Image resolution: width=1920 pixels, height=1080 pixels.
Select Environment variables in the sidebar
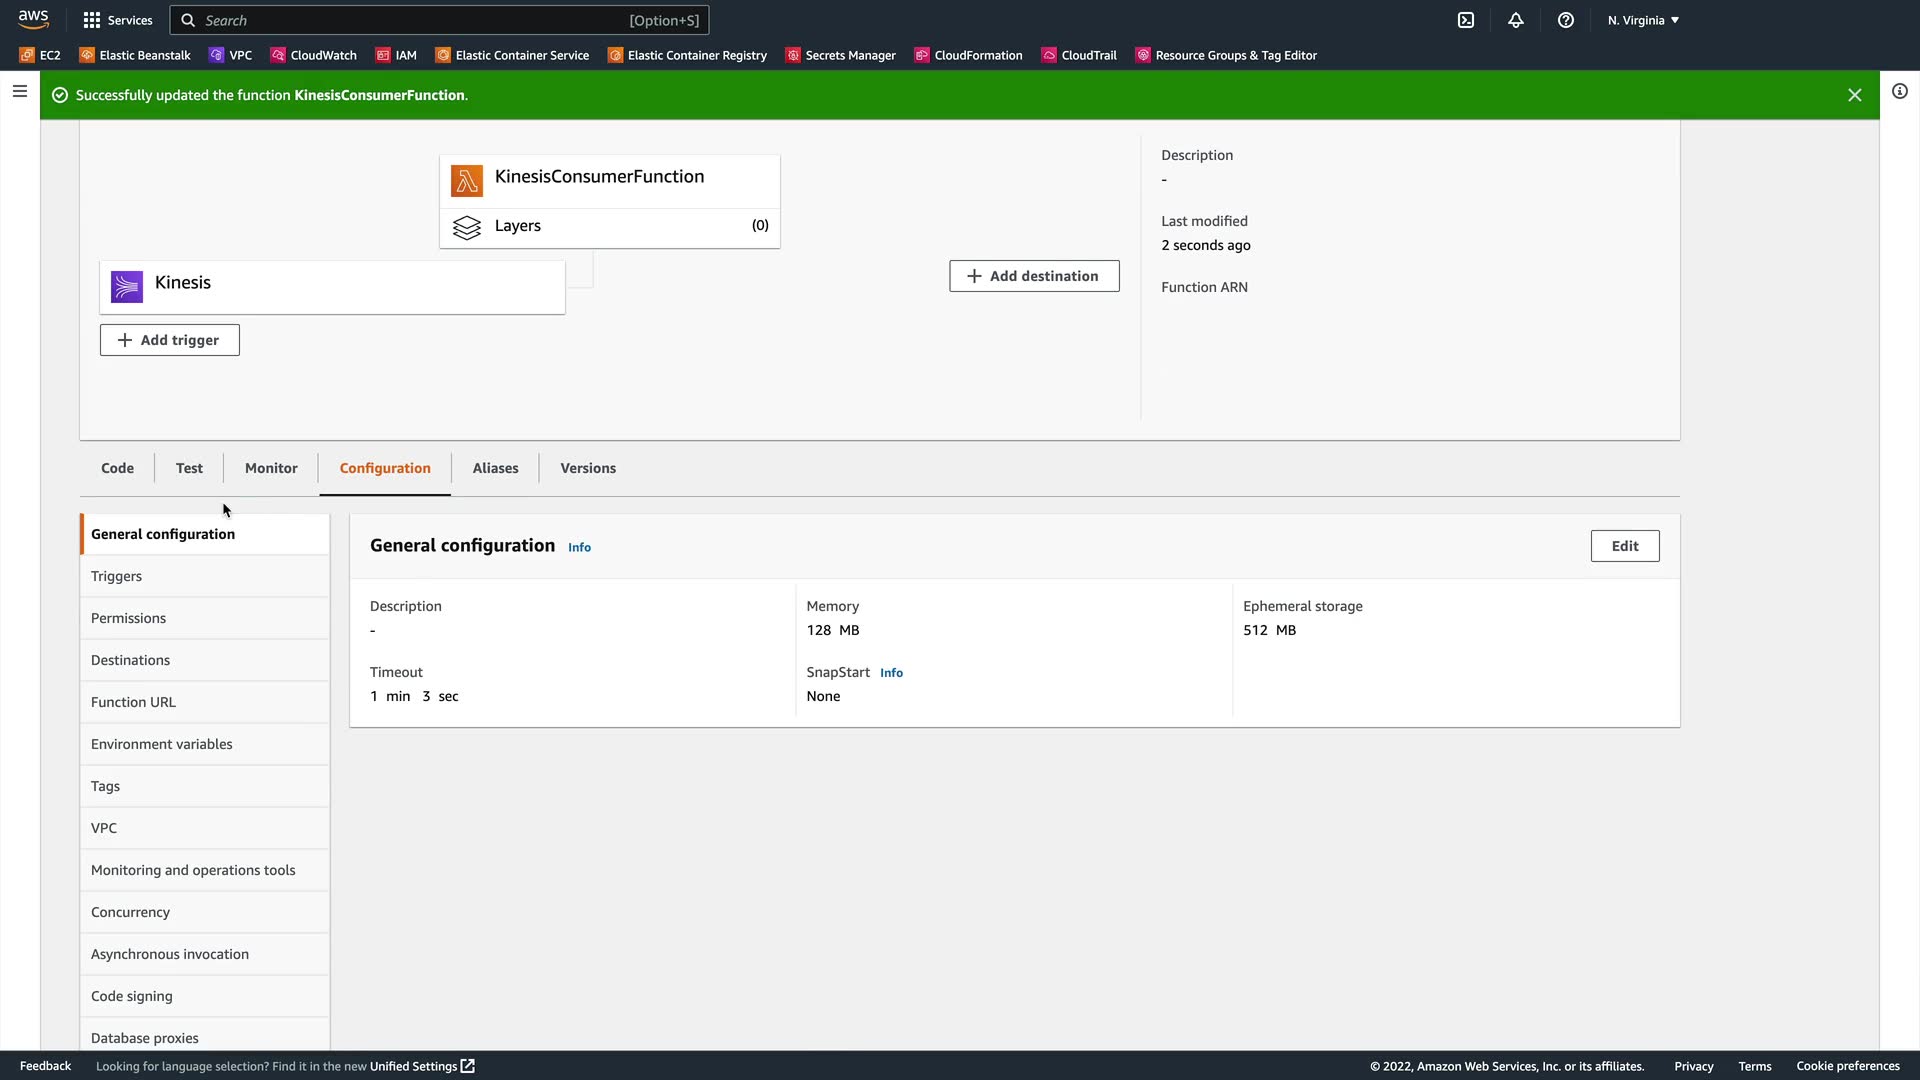[162, 744]
